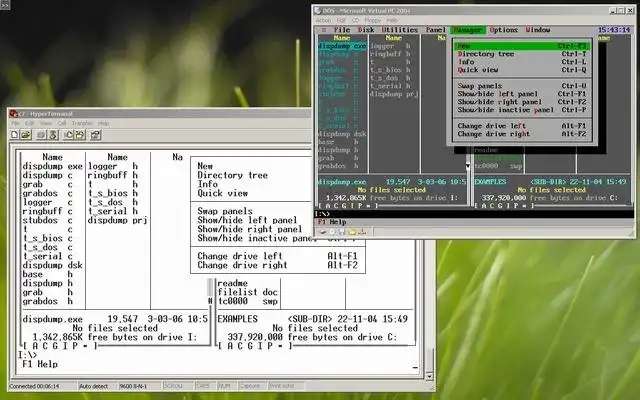Screen dimensions: 640x400
Task: Open Disk menu in DOS file manager
Action: click(366, 30)
